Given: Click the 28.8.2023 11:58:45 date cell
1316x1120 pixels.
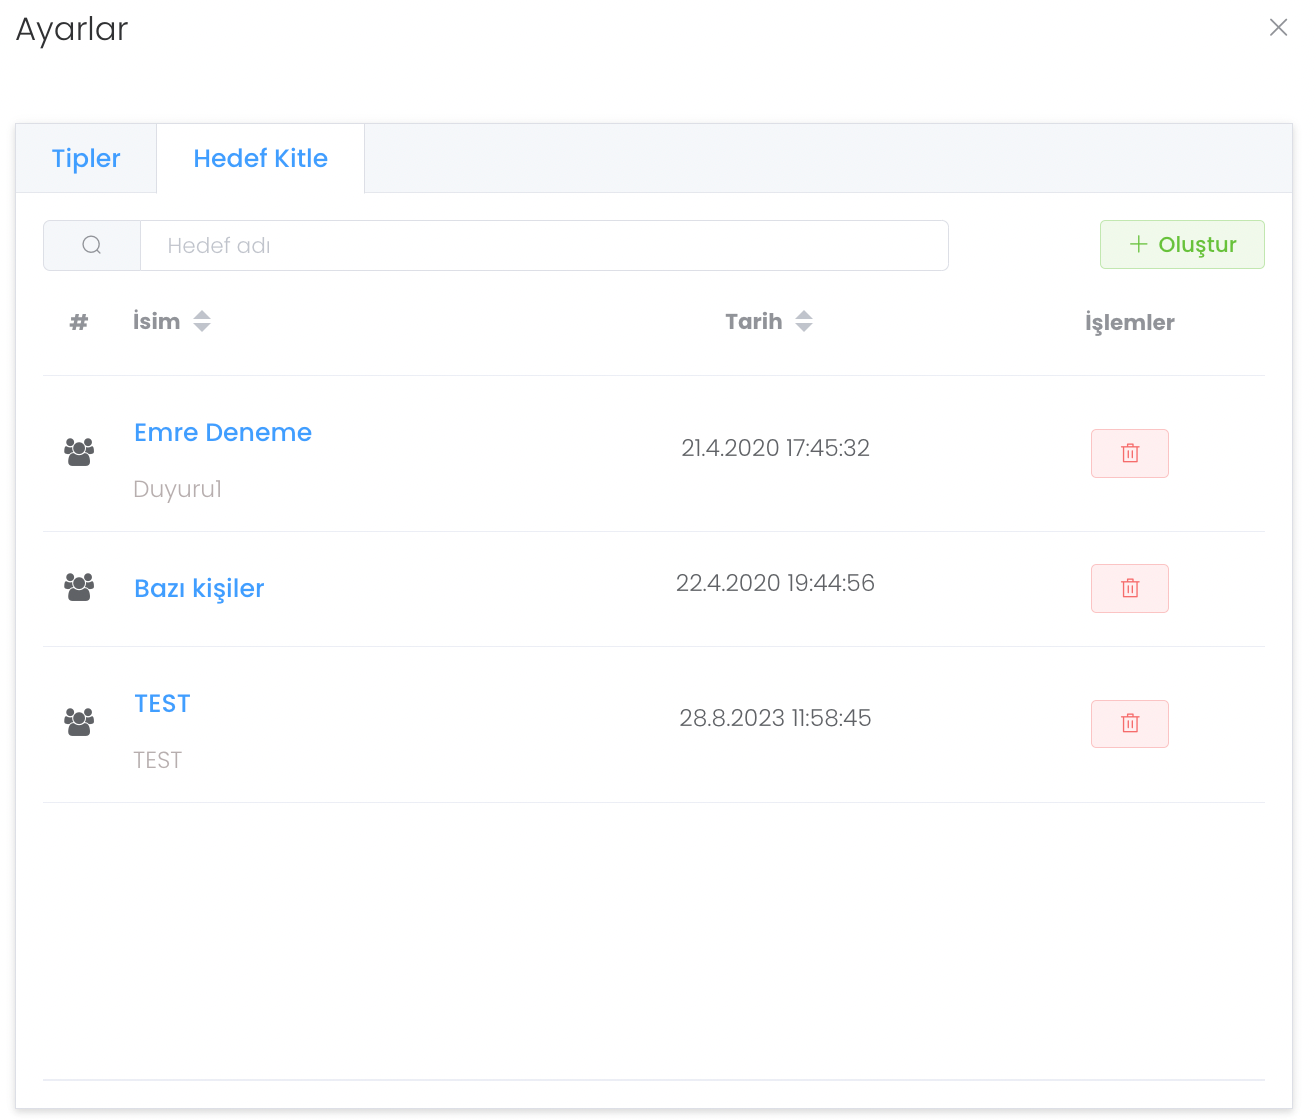Looking at the screenshot, I should tap(775, 718).
